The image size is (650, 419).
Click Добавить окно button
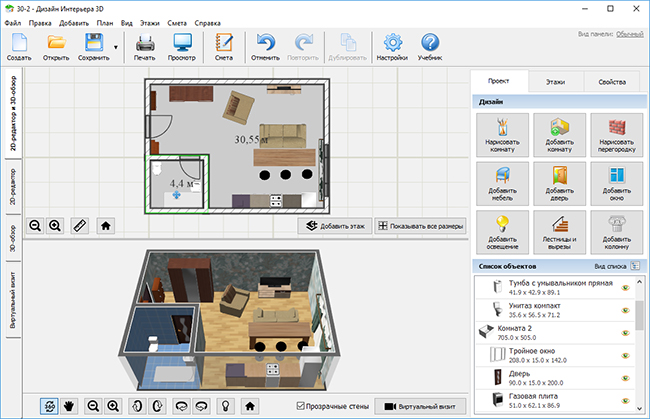(617, 184)
